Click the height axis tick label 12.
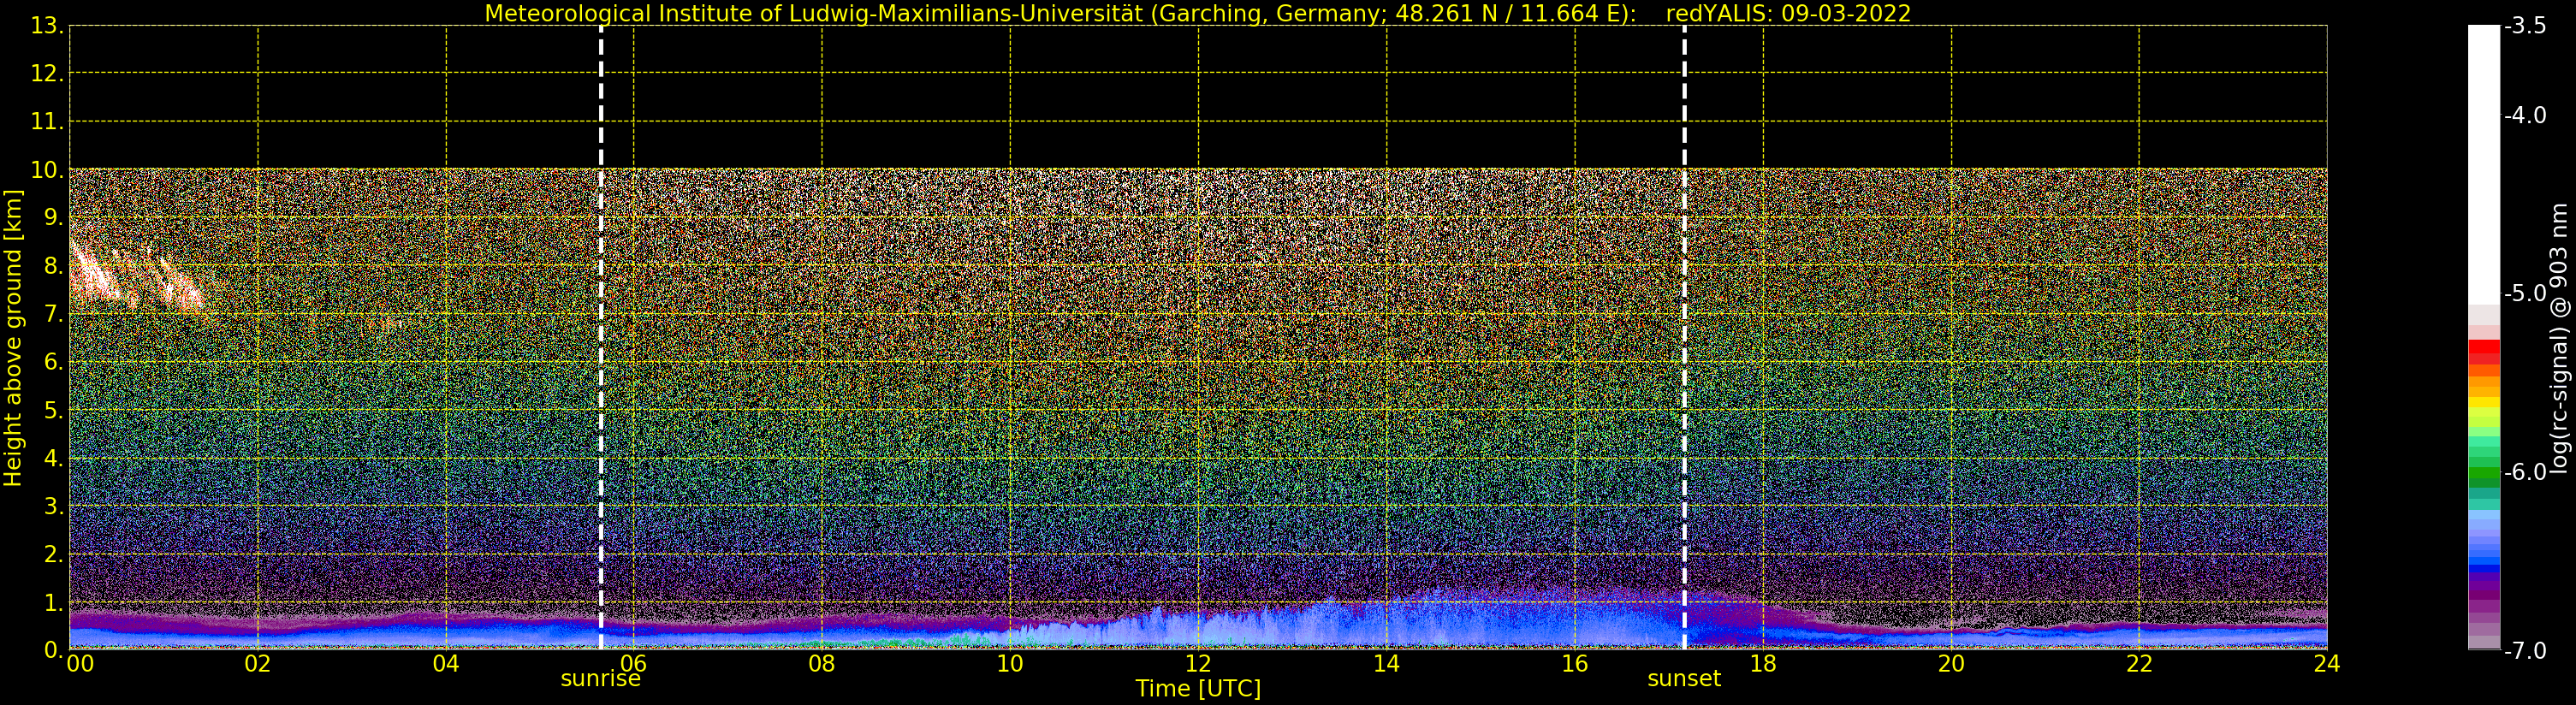Screen dimensions: 2576x705 click(46, 74)
